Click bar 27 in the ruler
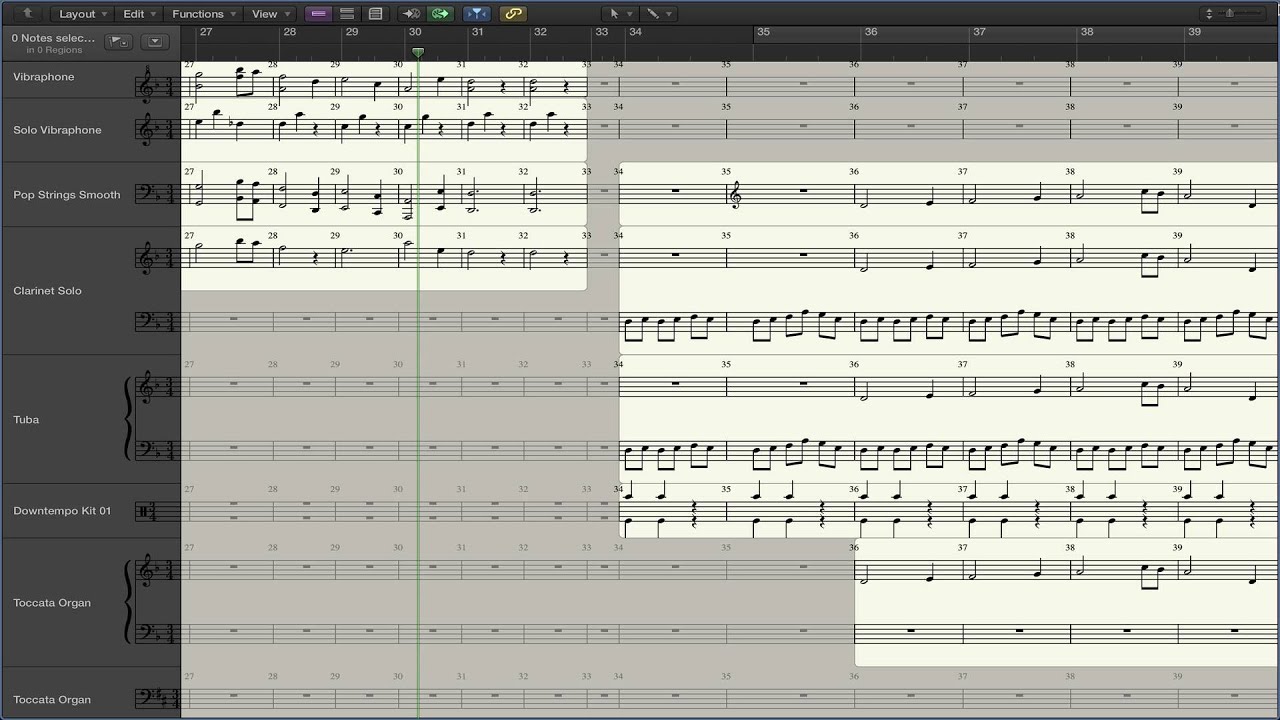This screenshot has height=720, width=1280. point(206,32)
